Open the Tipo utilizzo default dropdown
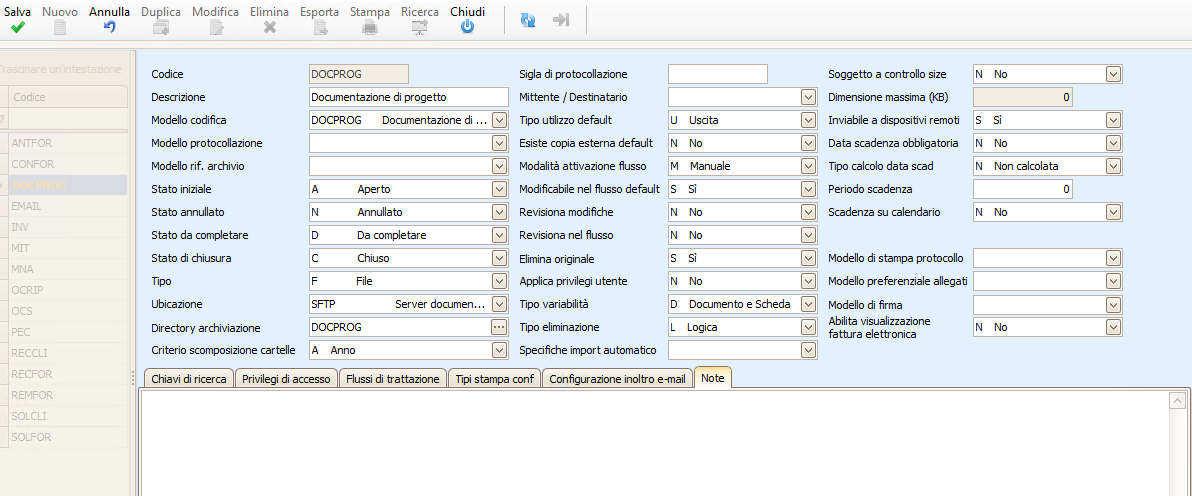Screen dimensions: 1192x496 tap(808, 120)
